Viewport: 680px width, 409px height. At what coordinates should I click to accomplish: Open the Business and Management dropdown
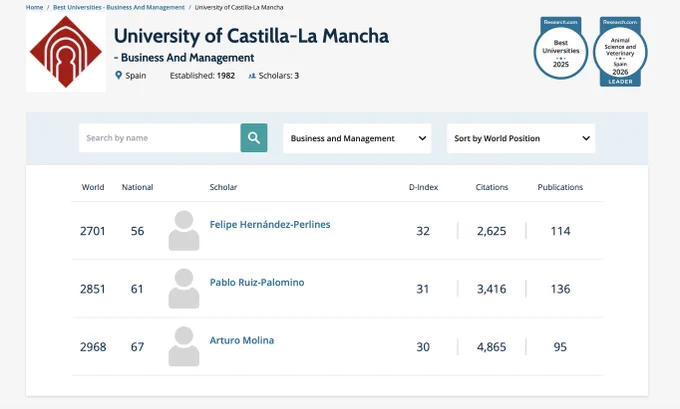coord(357,138)
